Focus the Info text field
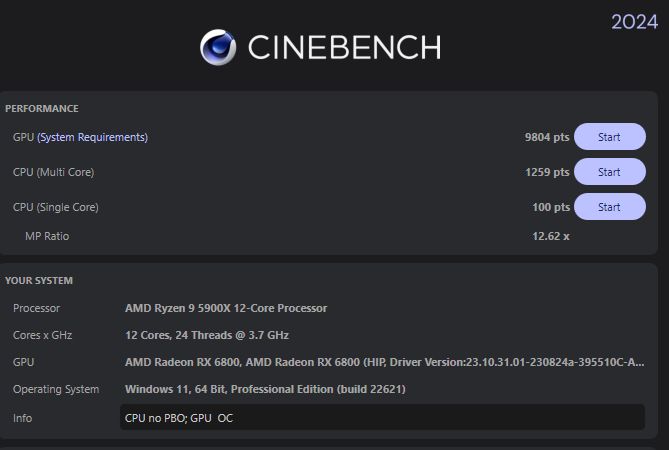669x450 pixels. (382, 417)
